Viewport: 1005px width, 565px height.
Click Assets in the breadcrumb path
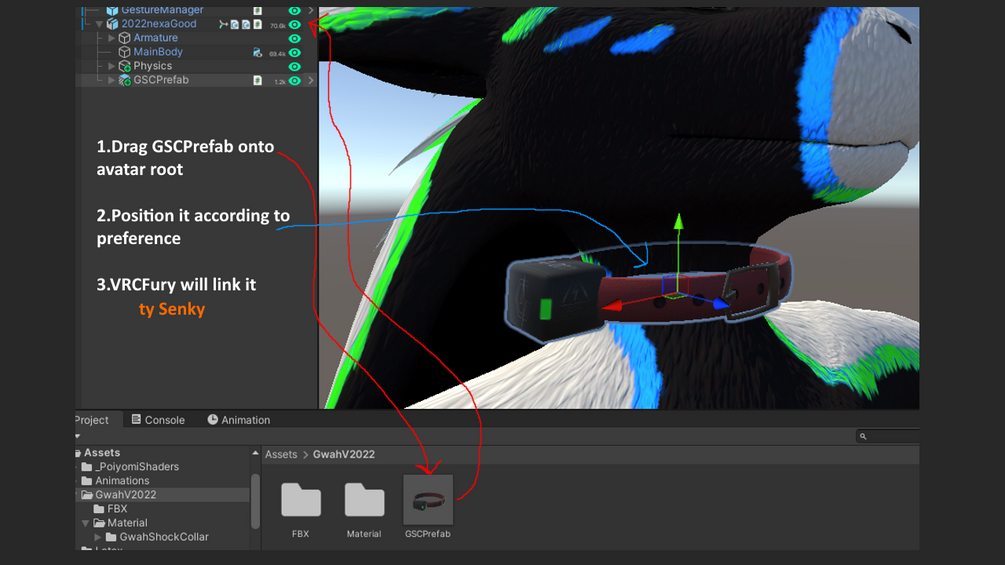tap(281, 454)
